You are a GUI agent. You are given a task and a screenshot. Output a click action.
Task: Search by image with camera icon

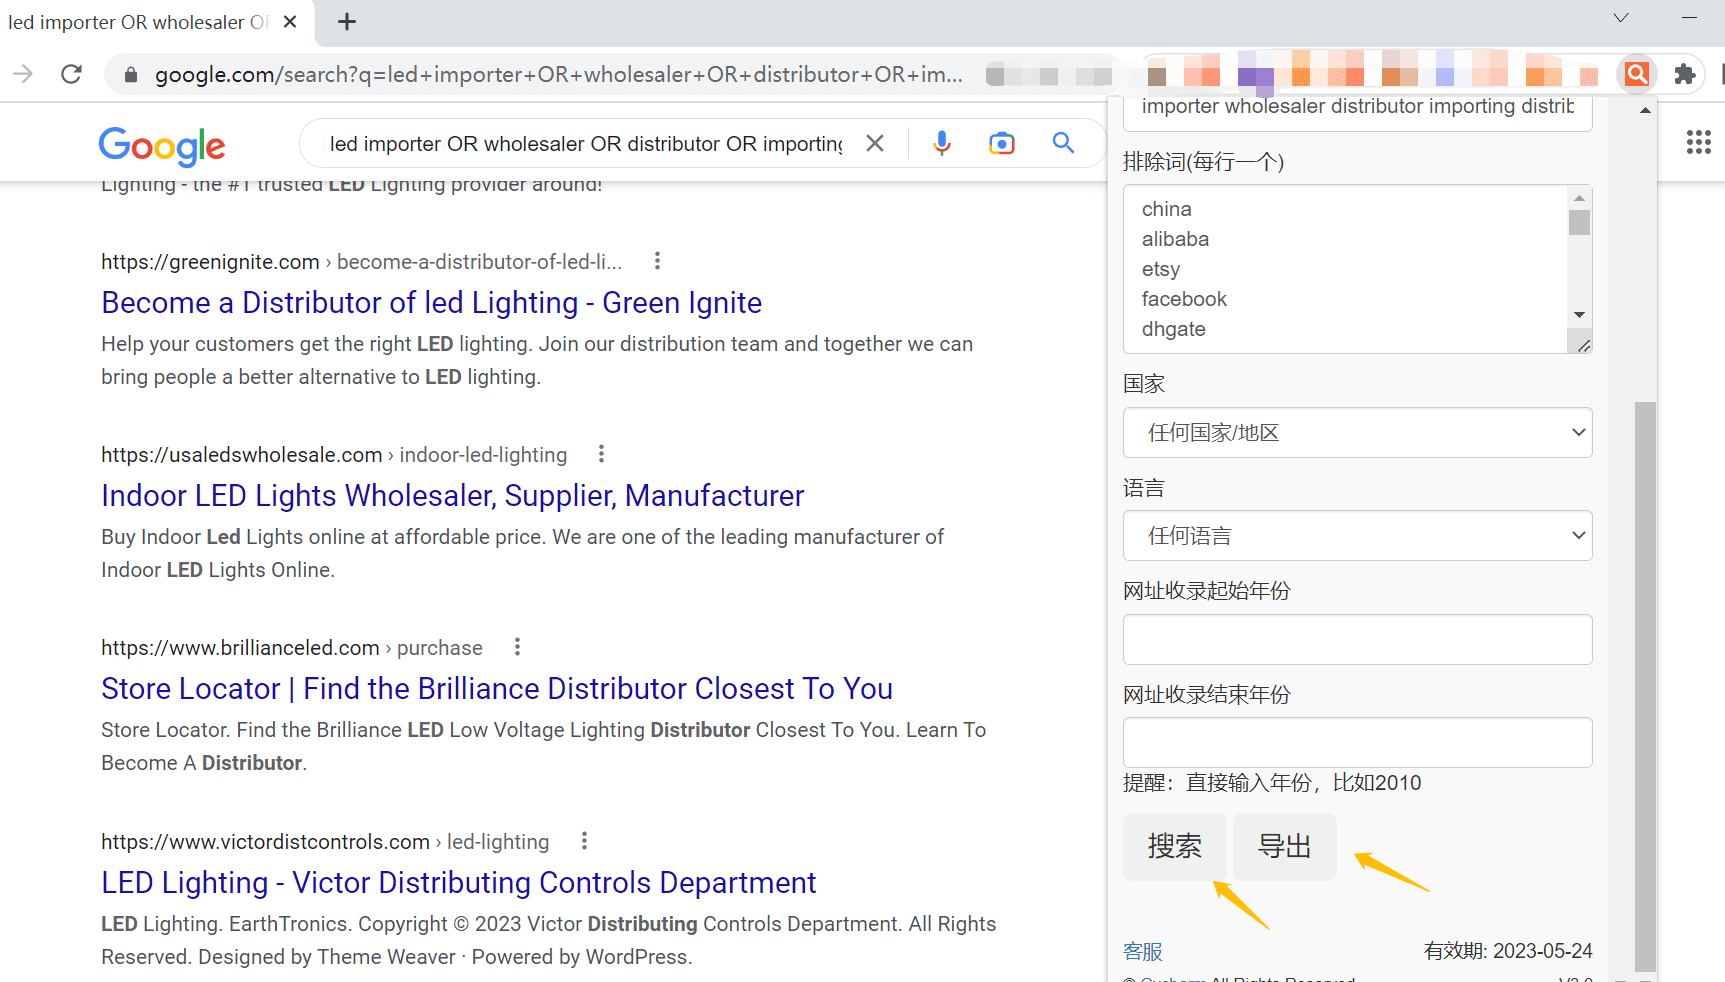[1001, 143]
